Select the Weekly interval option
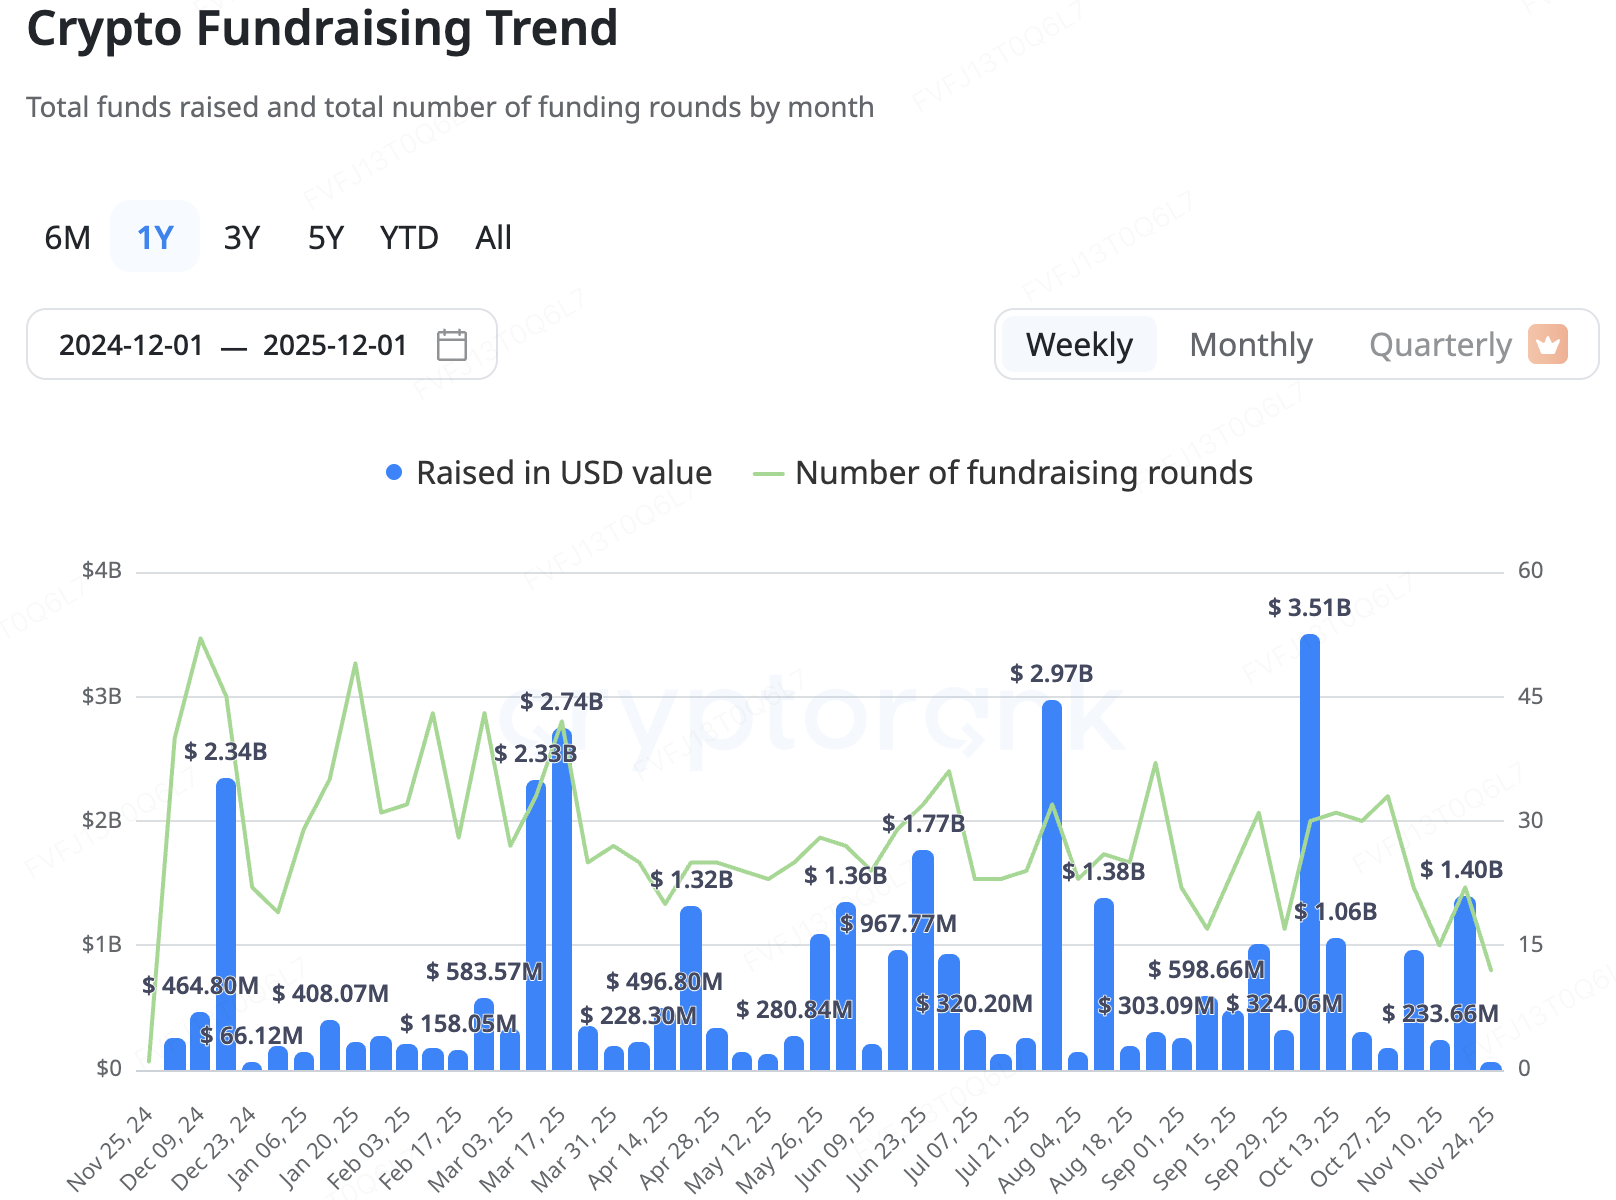The height and width of the screenshot is (1200, 1616). coord(1079,345)
